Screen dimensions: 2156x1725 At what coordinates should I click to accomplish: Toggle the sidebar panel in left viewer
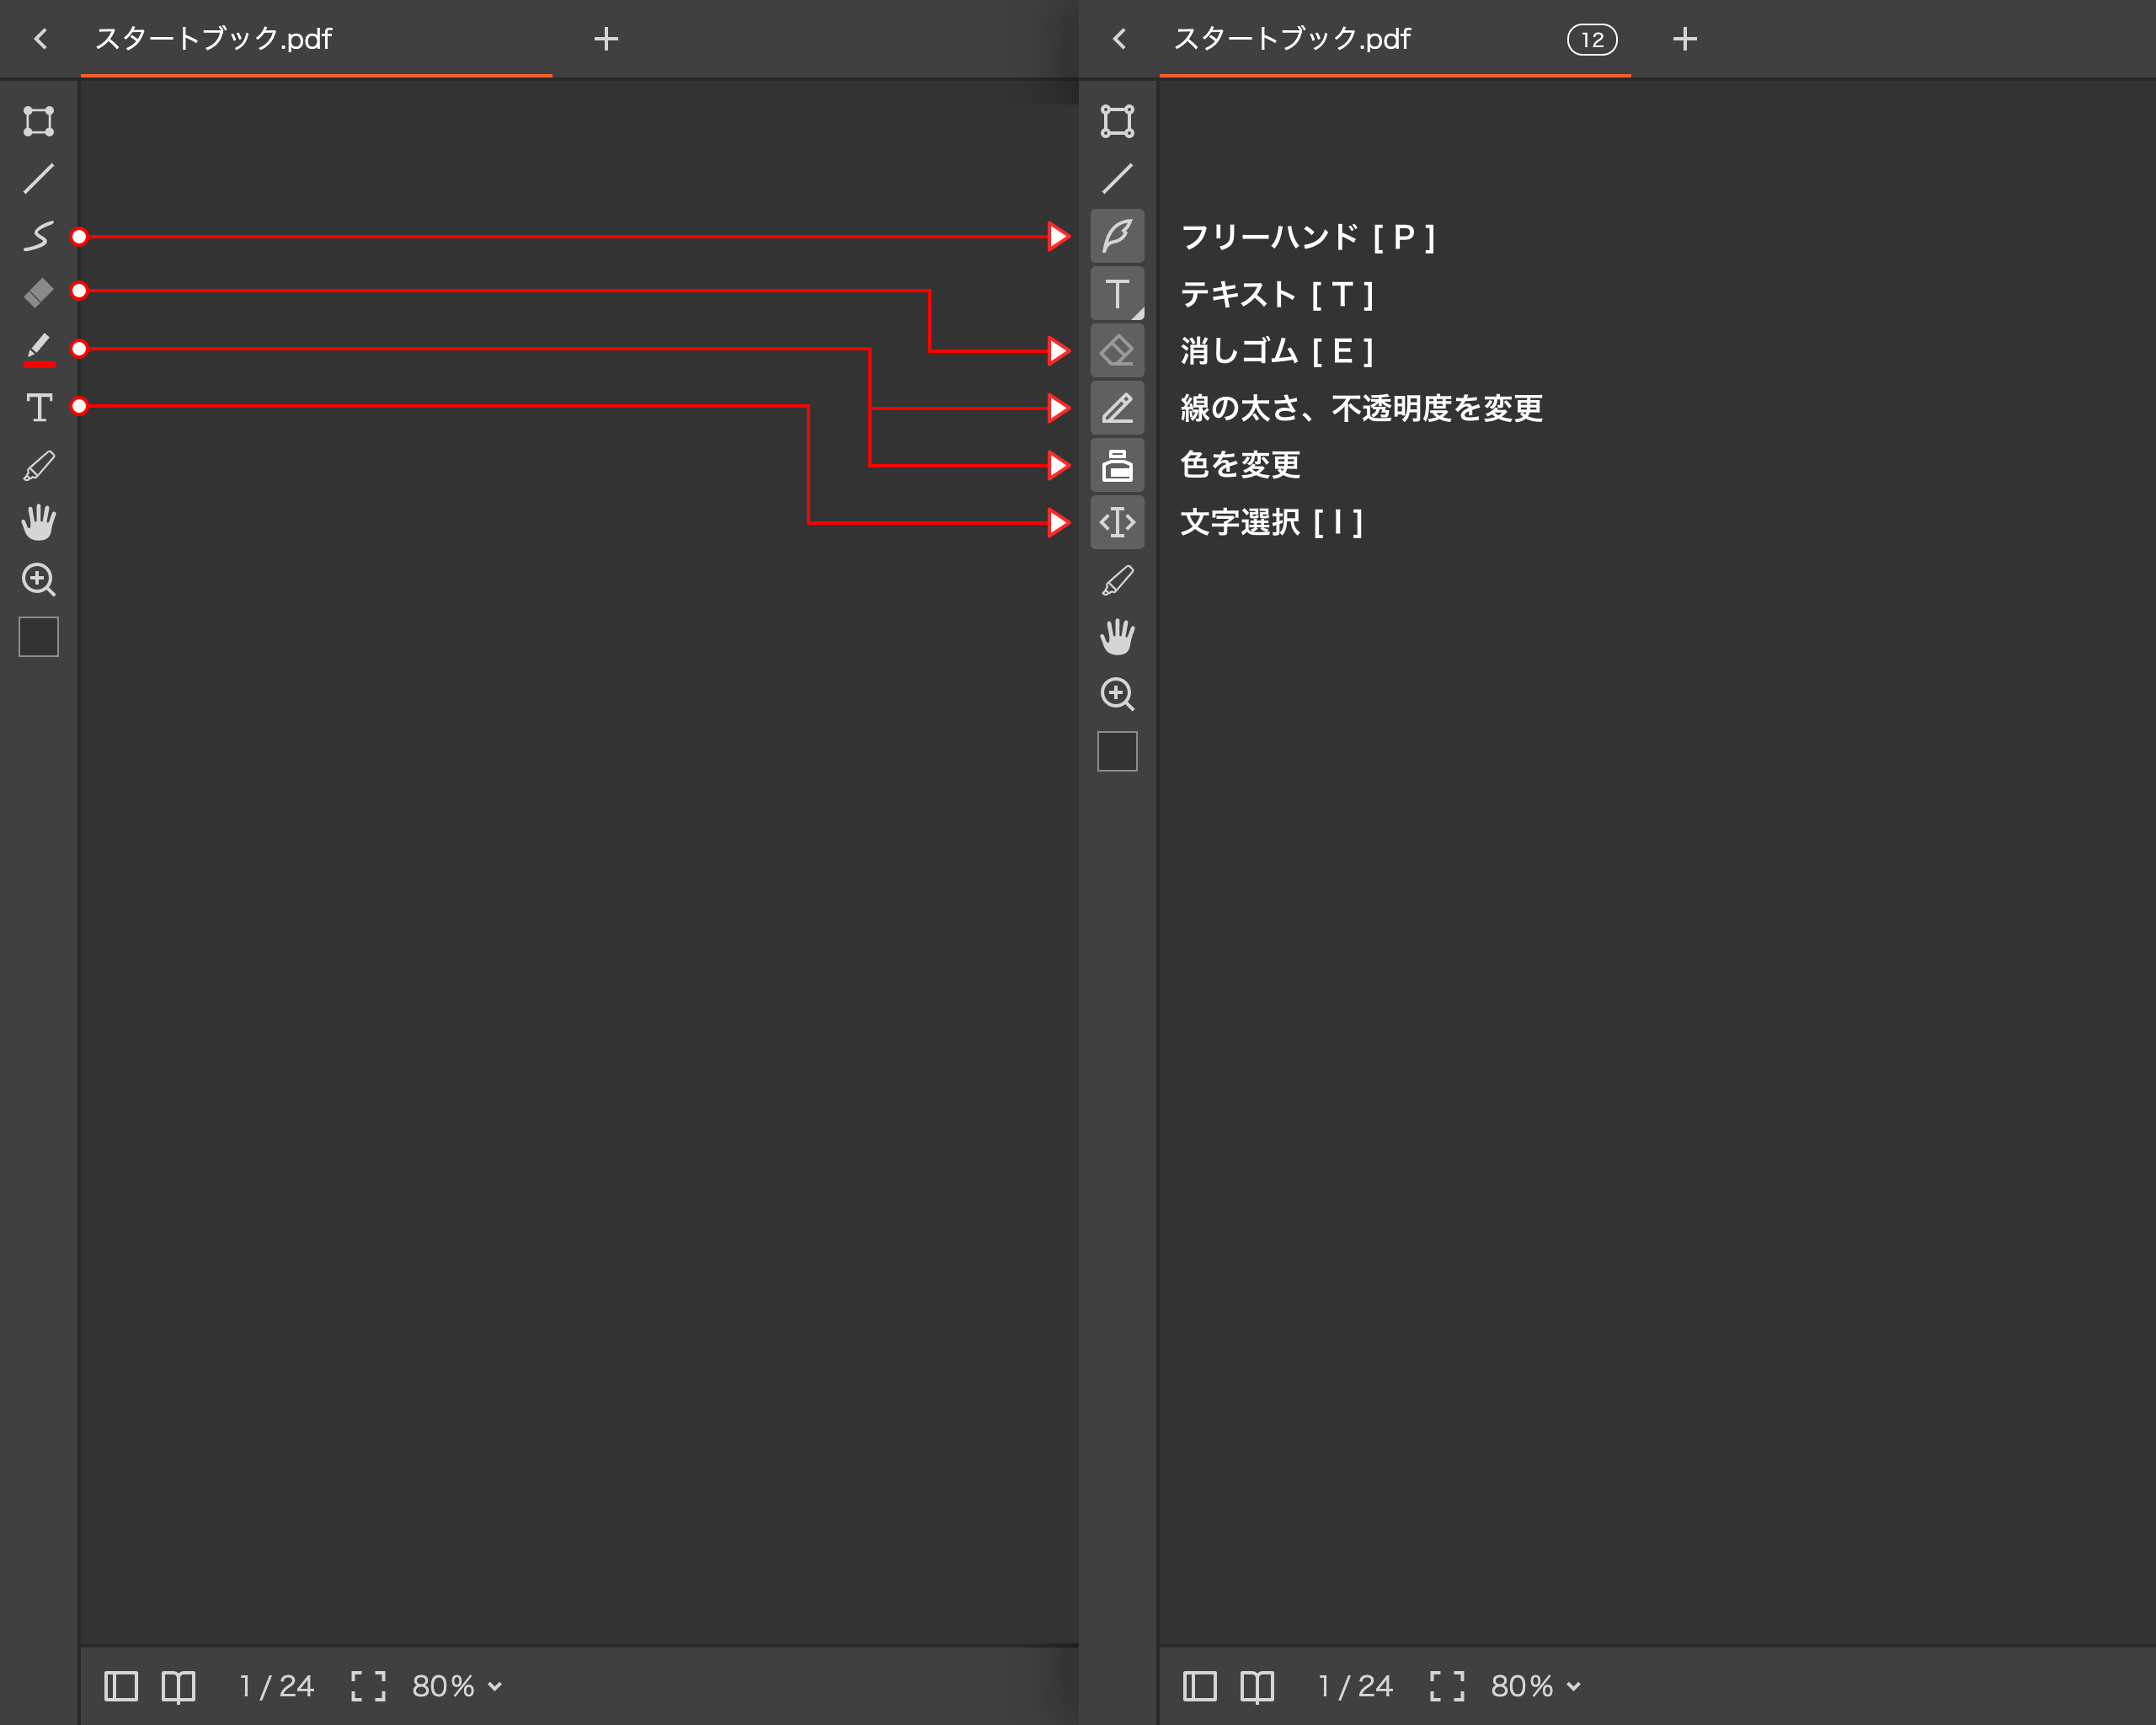coord(121,1686)
